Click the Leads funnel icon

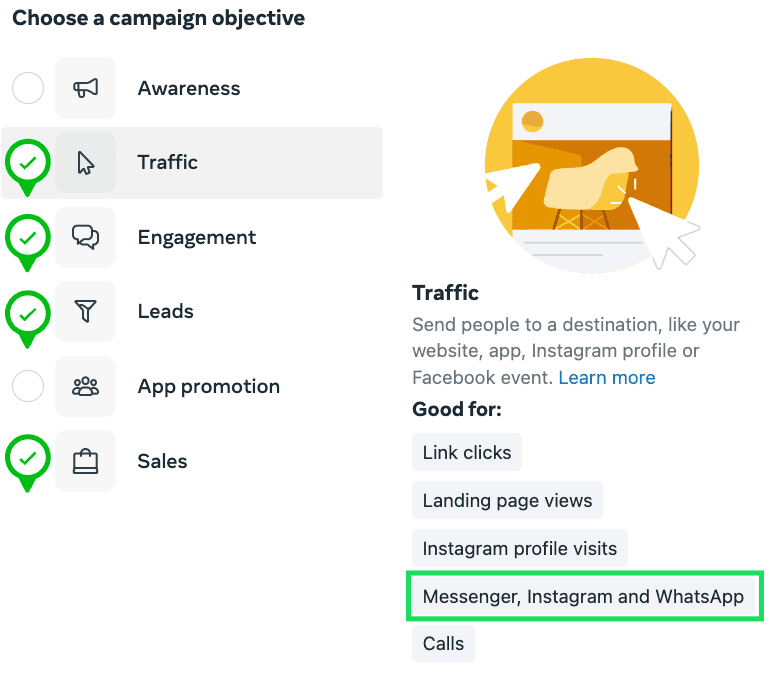[85, 311]
